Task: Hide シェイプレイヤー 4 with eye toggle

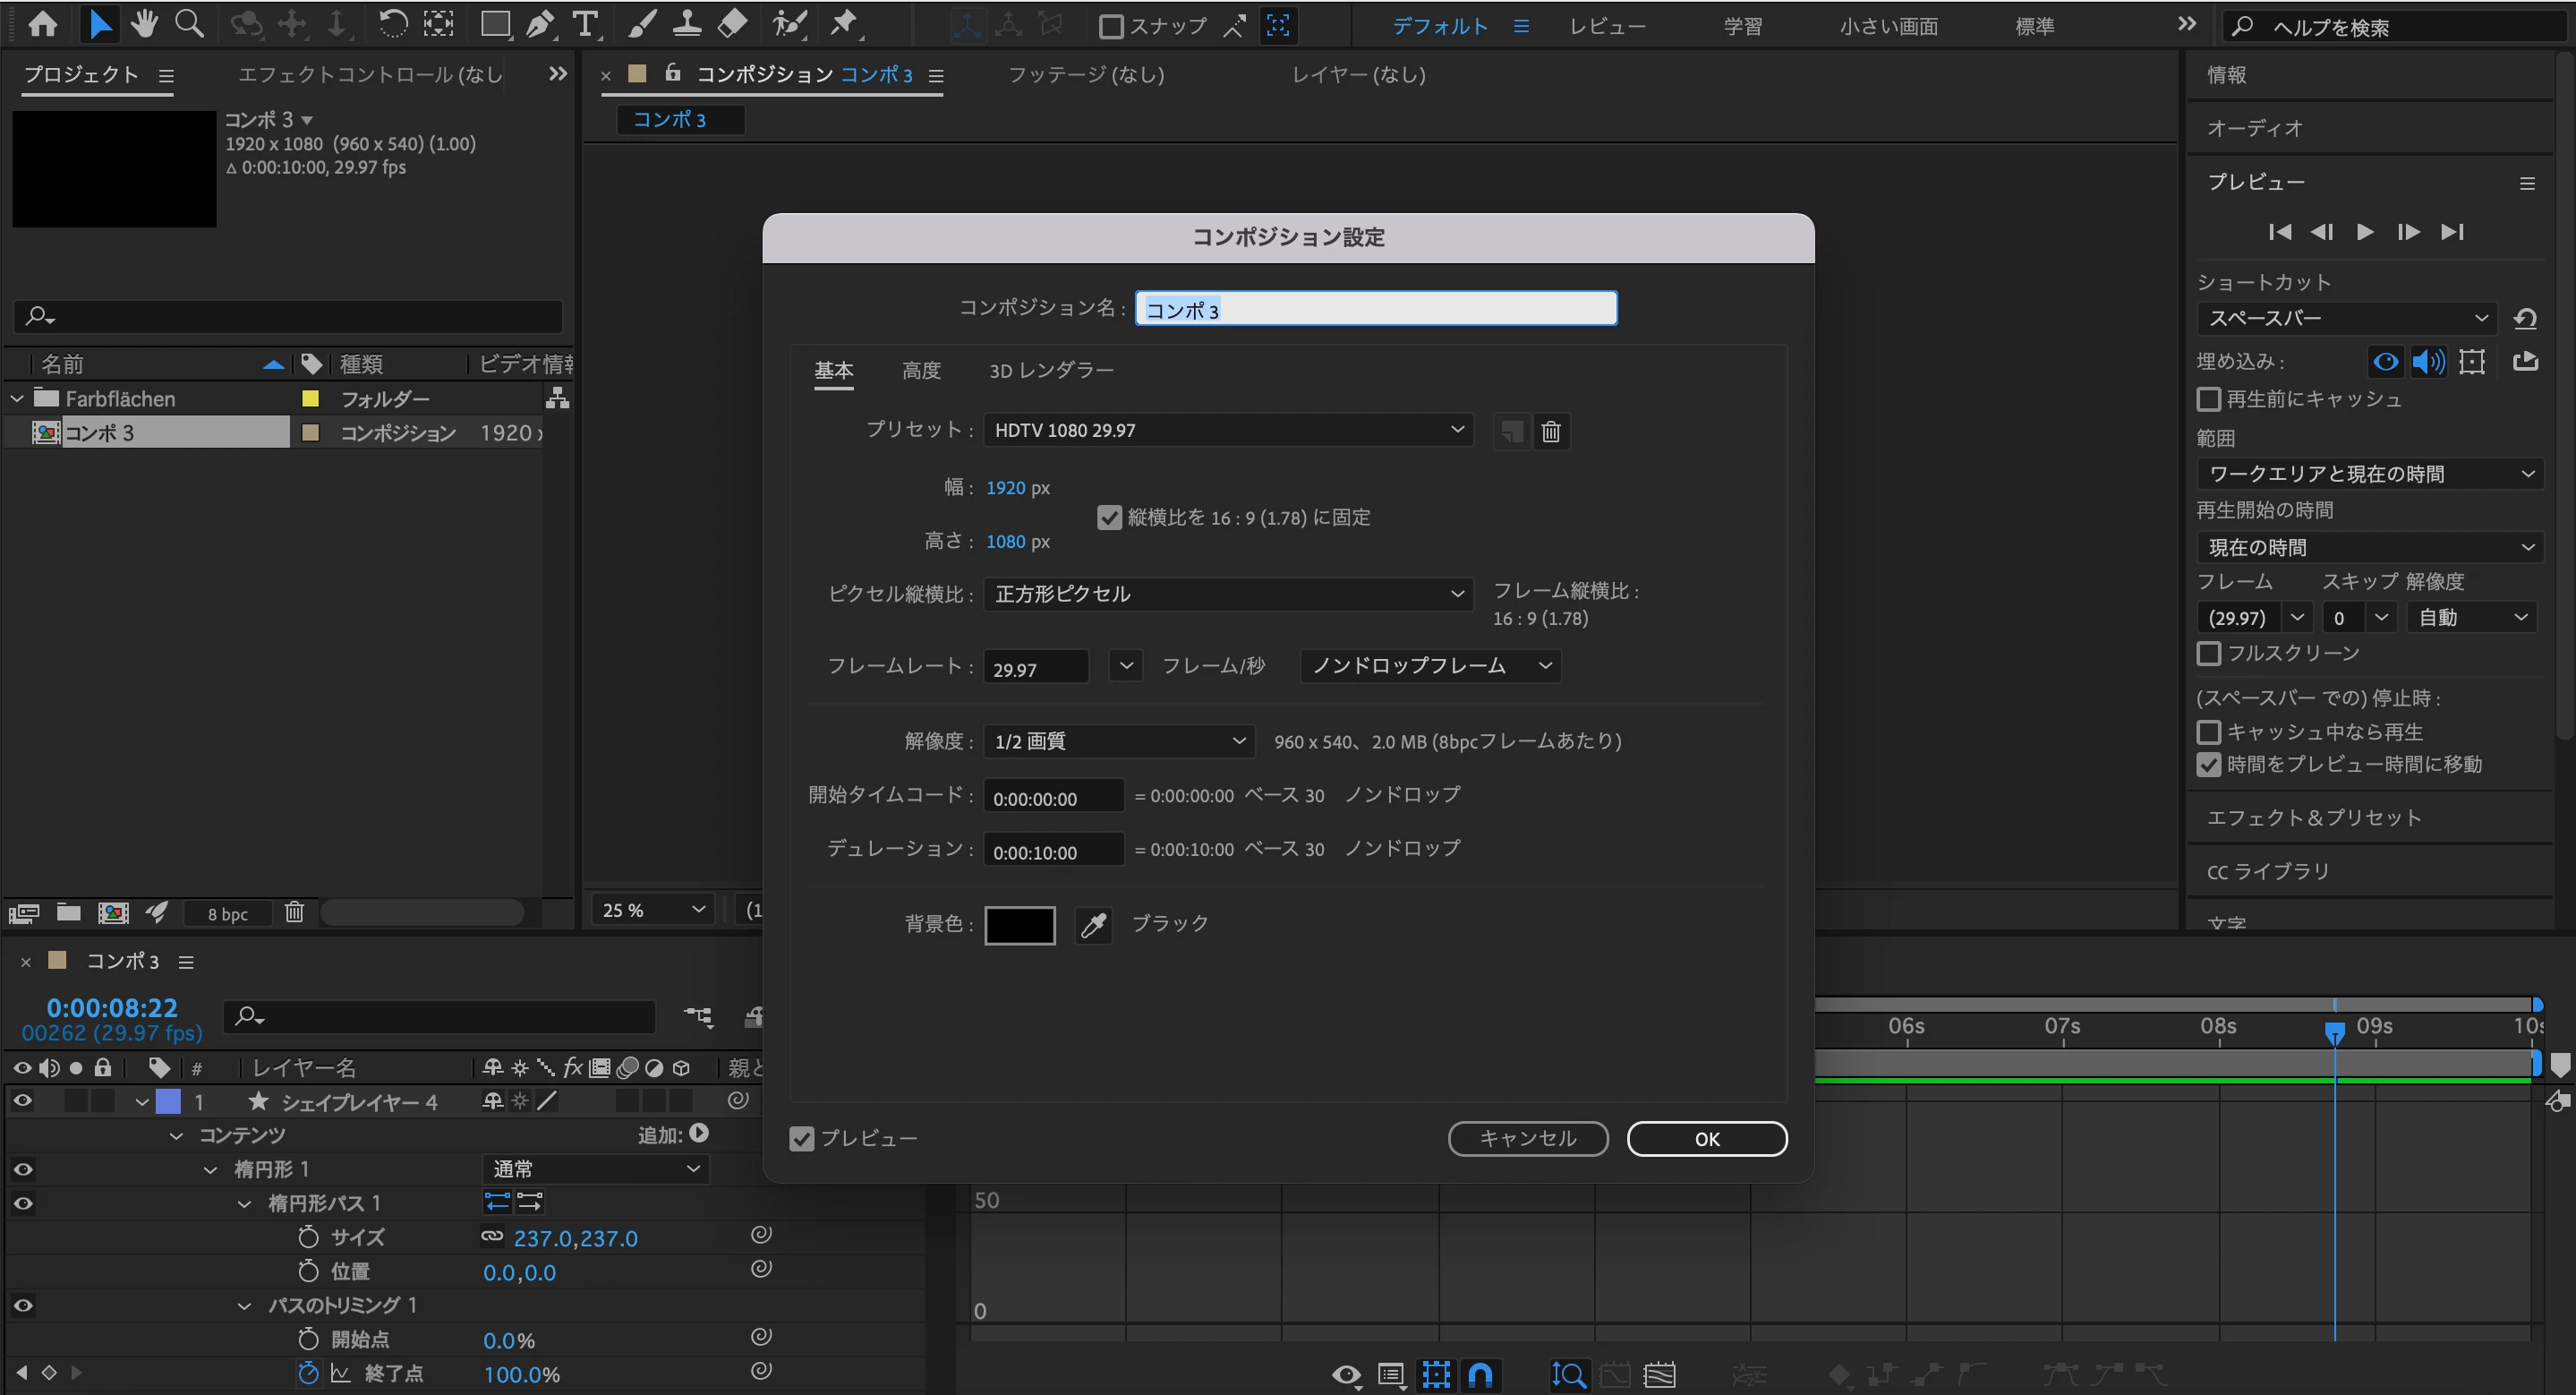Action: (x=22, y=1101)
